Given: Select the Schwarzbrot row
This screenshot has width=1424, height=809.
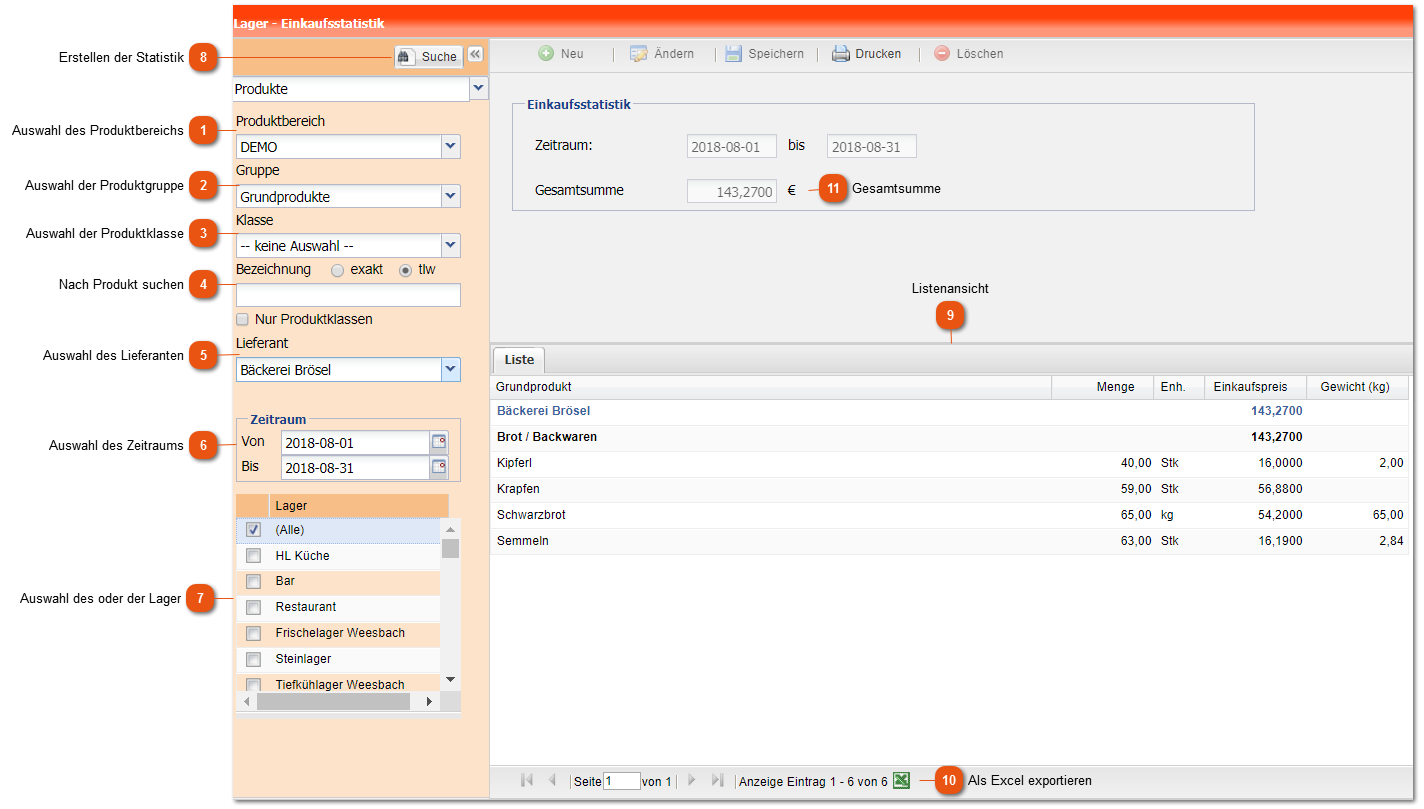Looking at the screenshot, I should tap(950, 515).
